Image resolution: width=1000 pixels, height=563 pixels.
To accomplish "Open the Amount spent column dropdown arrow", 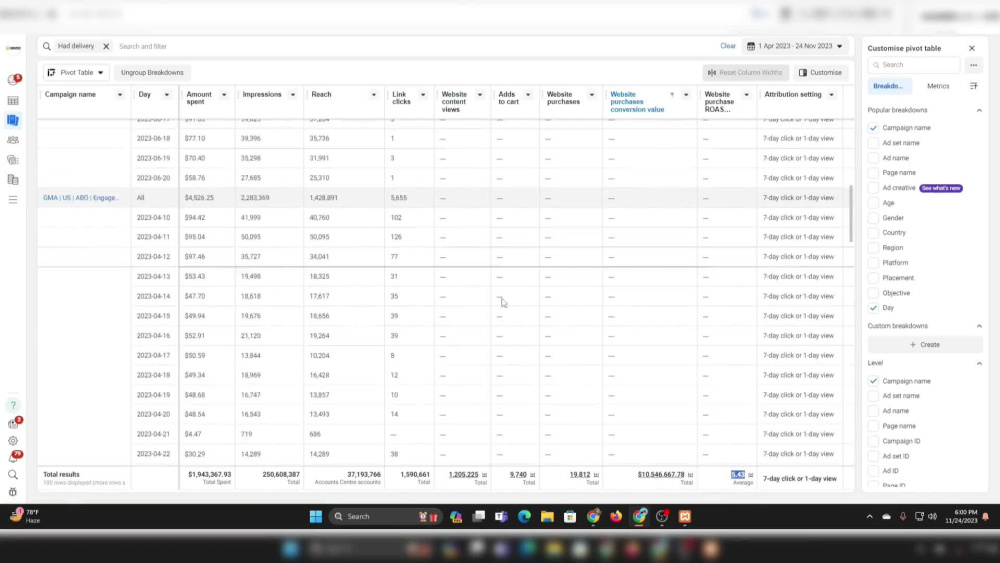I will pos(224,95).
